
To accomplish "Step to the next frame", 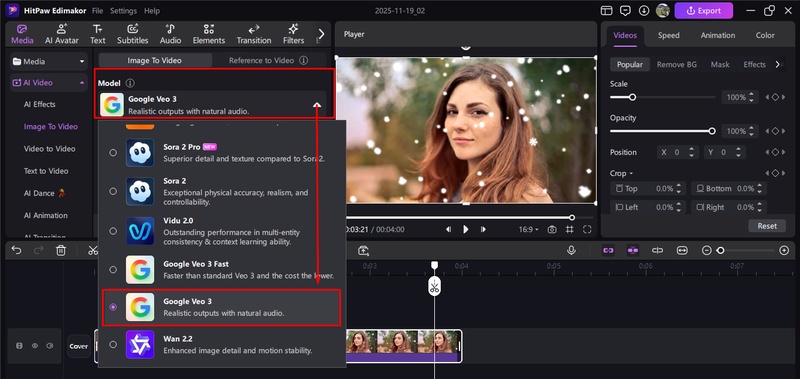I will 483,230.
